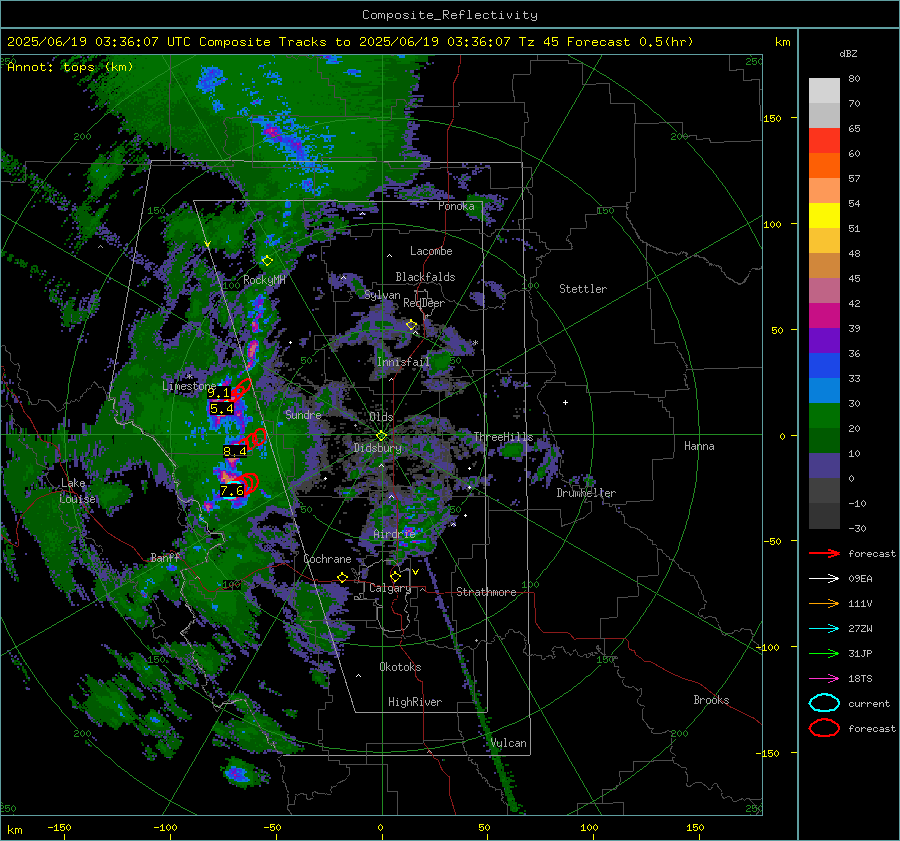900x841 pixels.
Task: Click the storm top label 9.1
Action: point(219,393)
